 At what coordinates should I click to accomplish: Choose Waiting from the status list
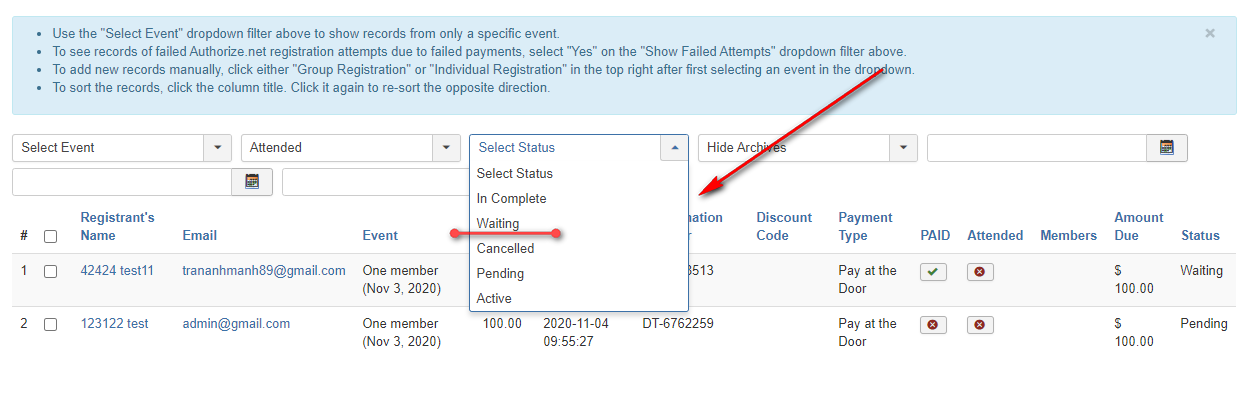click(498, 223)
